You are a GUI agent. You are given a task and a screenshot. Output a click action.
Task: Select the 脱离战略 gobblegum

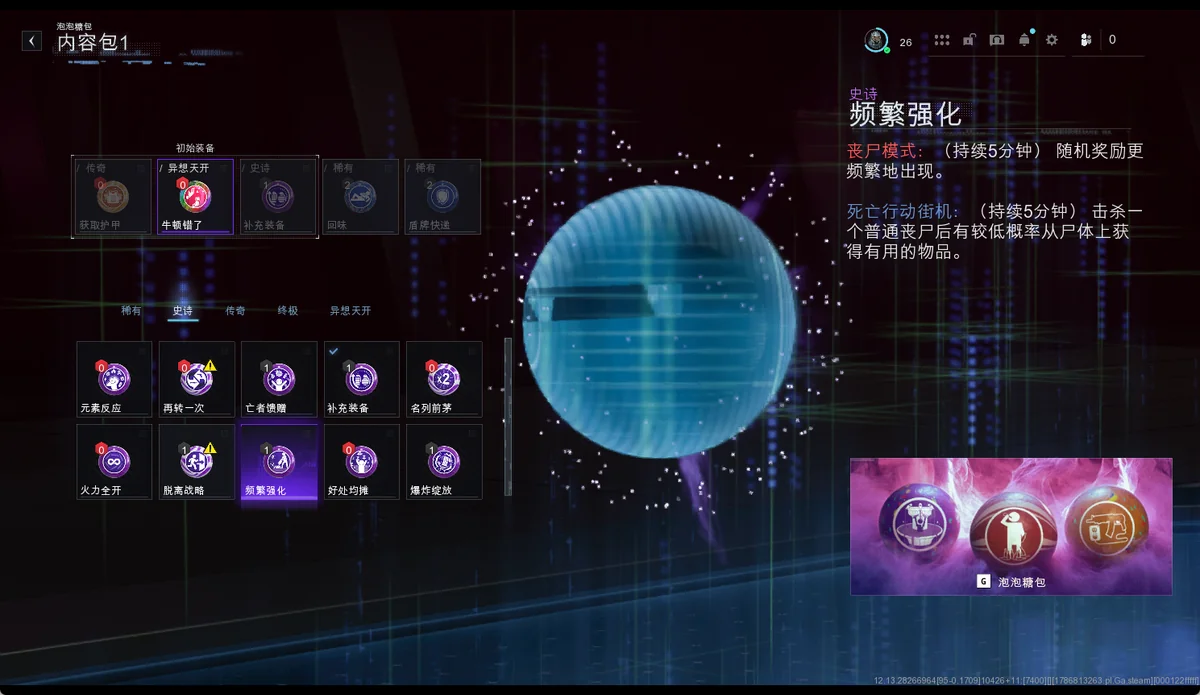click(x=197, y=462)
